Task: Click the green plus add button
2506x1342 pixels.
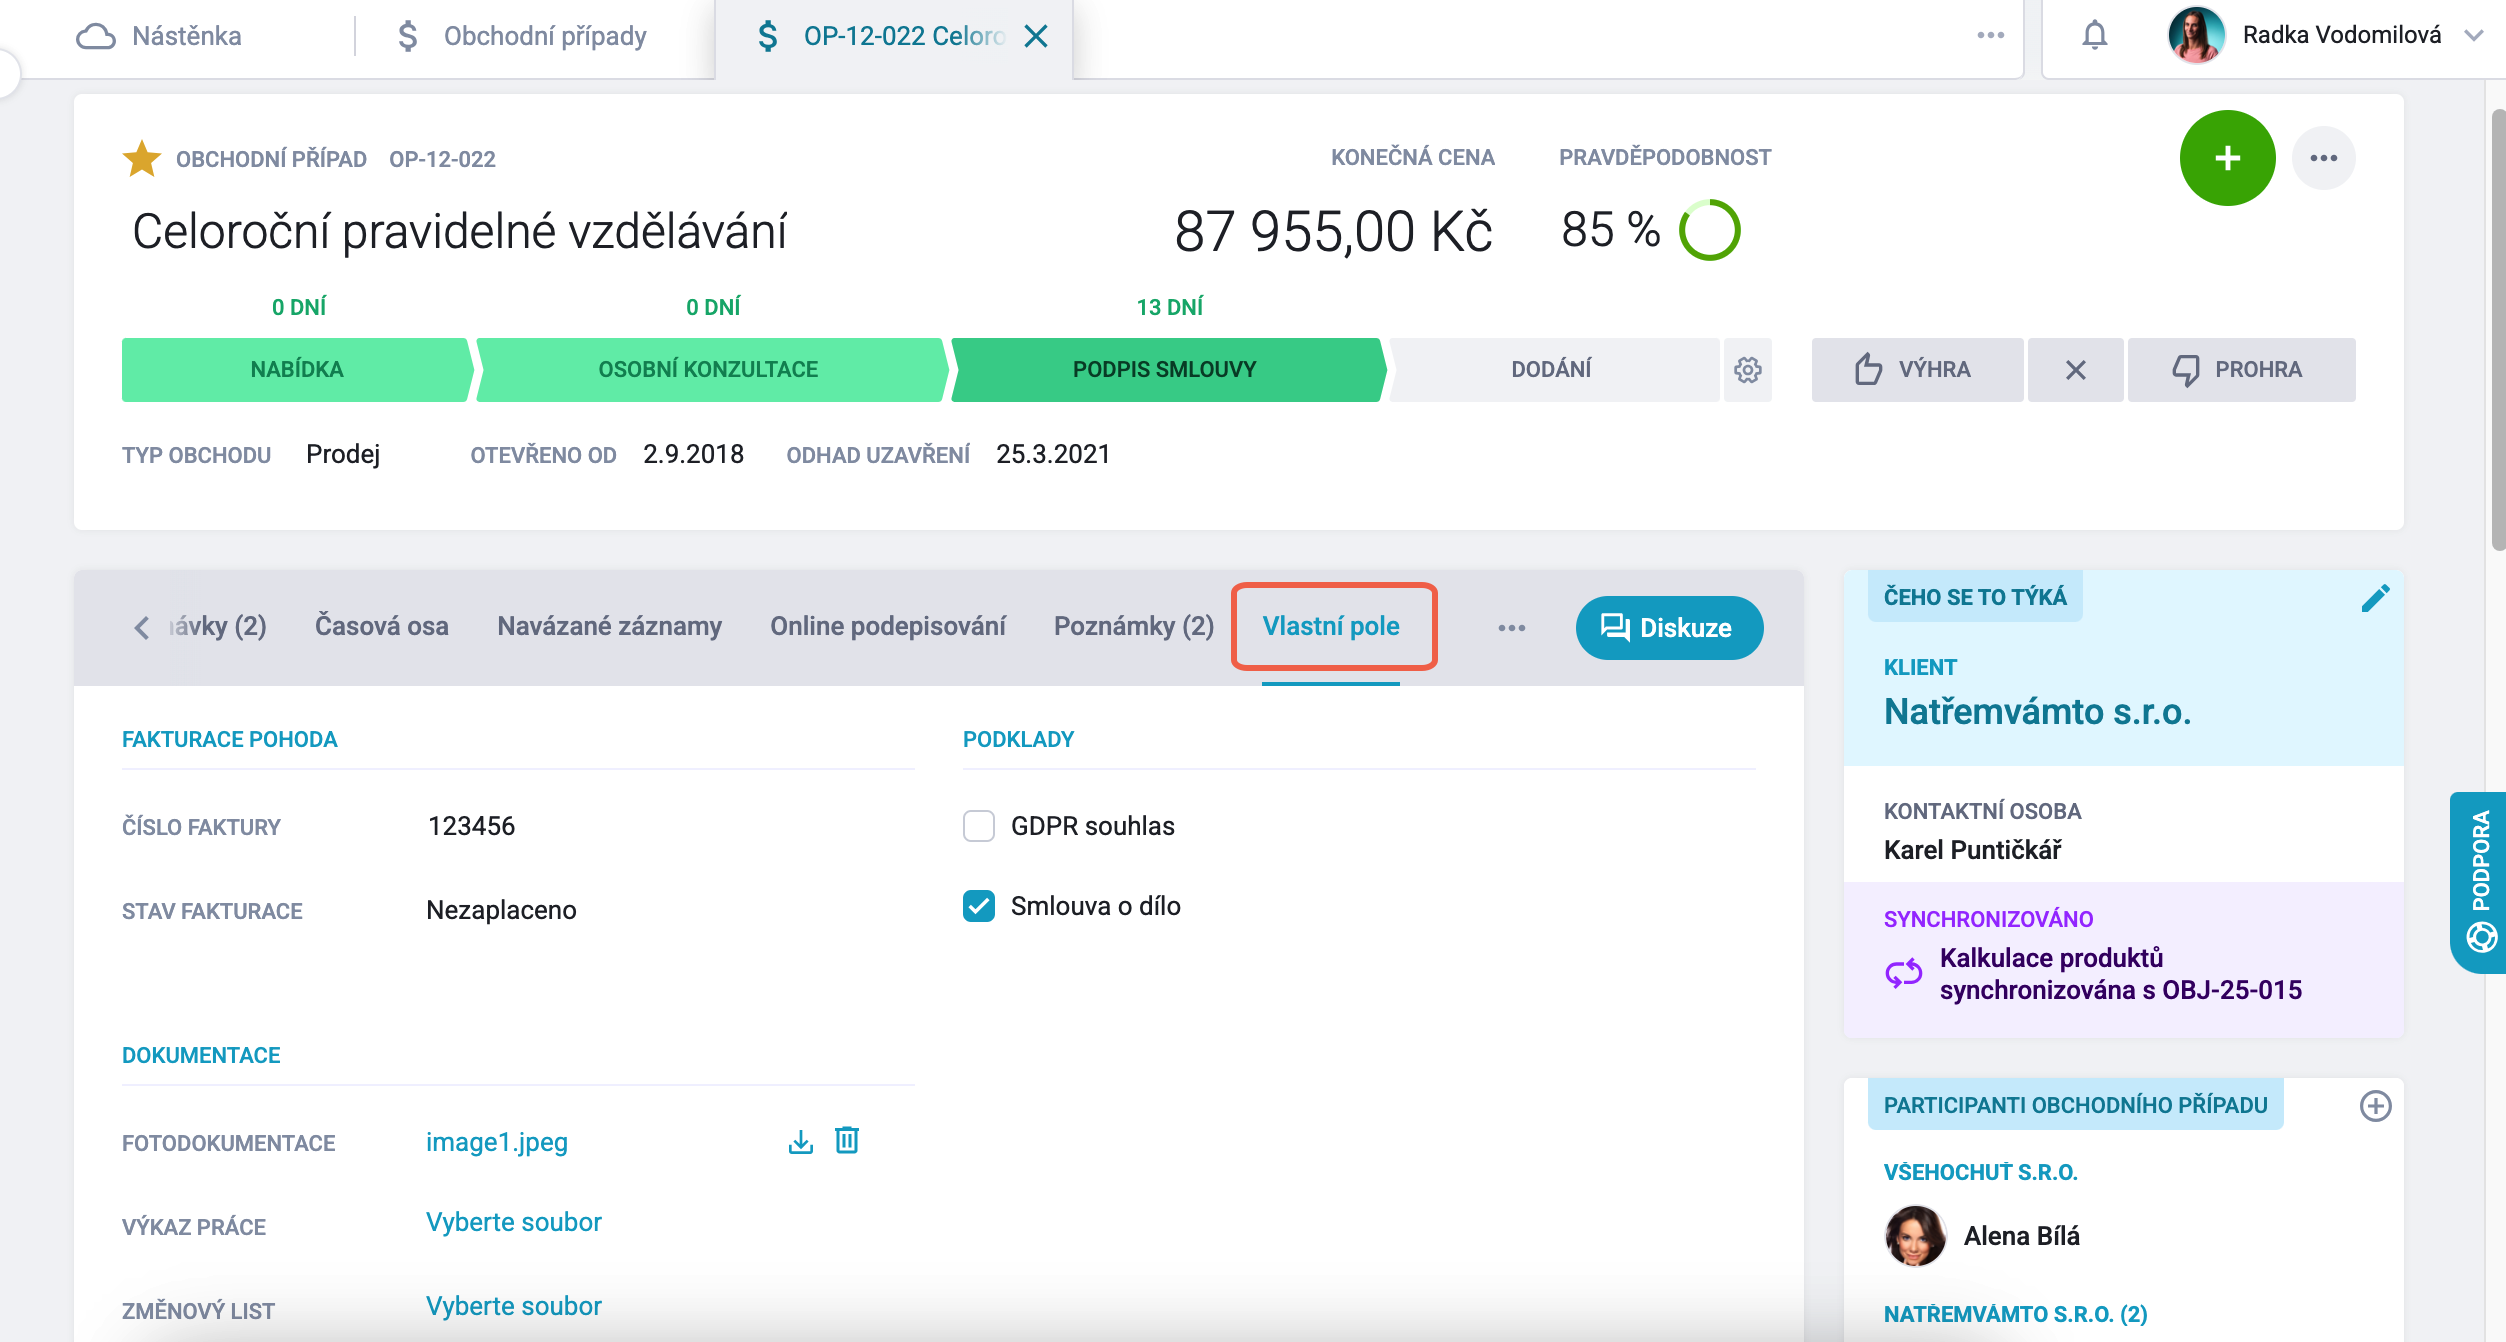Action: pyautogui.click(x=2227, y=158)
